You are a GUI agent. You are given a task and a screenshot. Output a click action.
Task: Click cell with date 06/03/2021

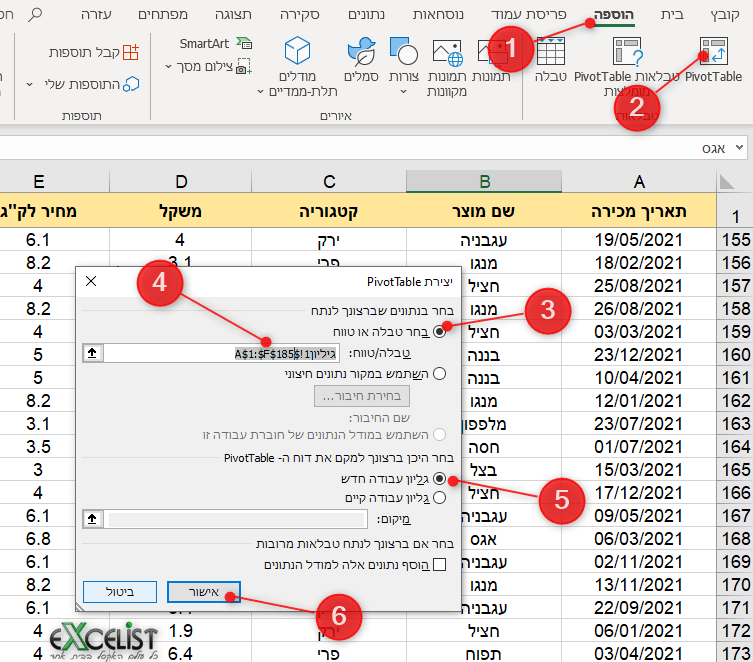639,539
